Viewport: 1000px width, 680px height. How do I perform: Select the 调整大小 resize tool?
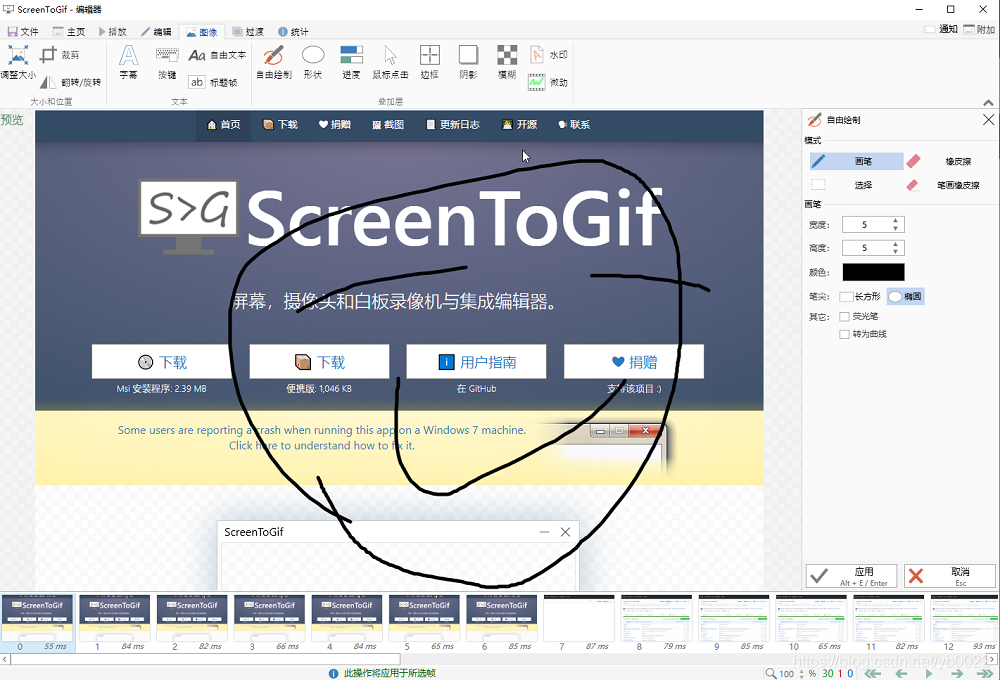18,63
